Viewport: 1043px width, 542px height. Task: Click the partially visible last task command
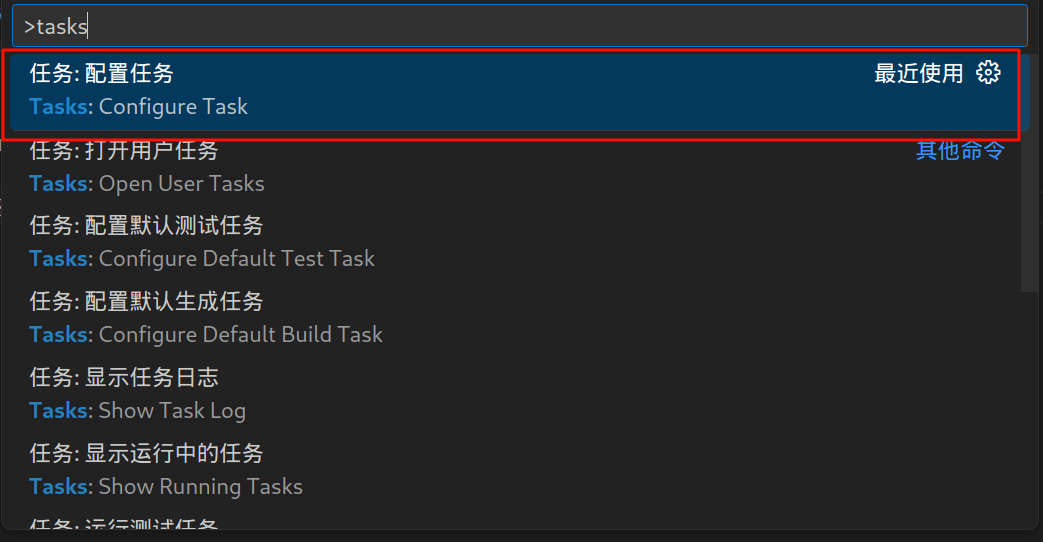coord(124,524)
